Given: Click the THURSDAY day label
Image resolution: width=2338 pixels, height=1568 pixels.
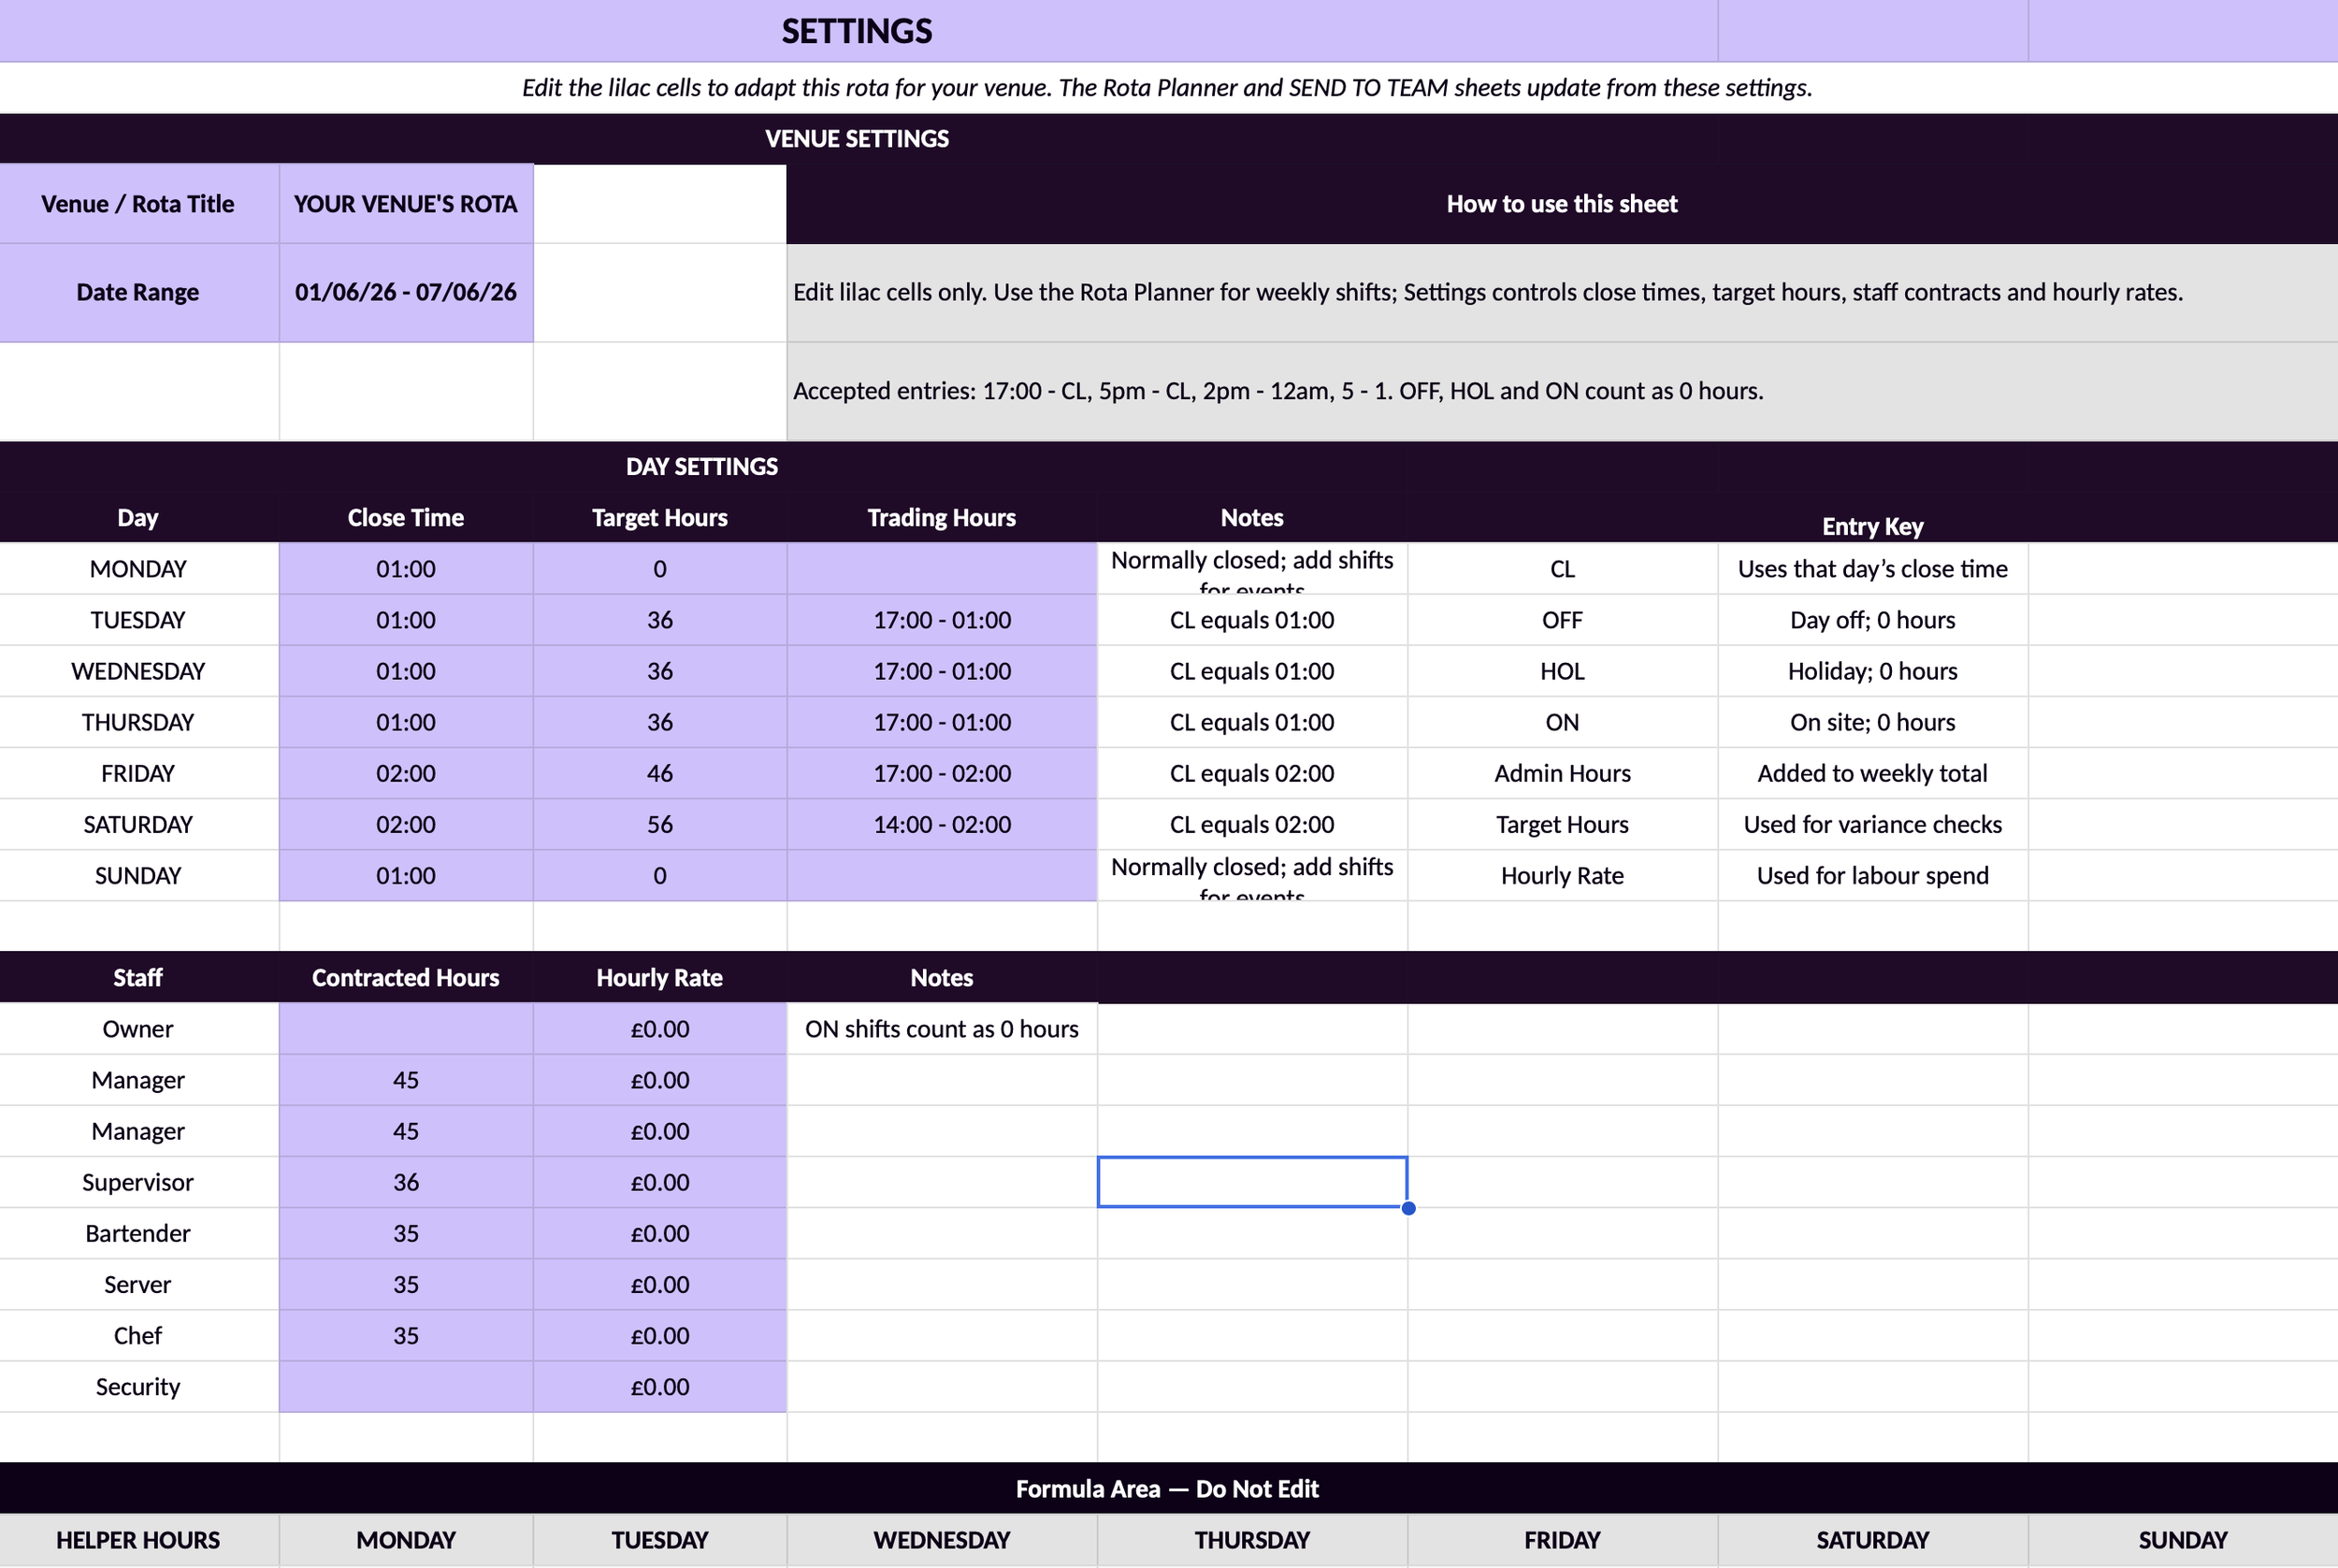Looking at the screenshot, I should (x=138, y=722).
